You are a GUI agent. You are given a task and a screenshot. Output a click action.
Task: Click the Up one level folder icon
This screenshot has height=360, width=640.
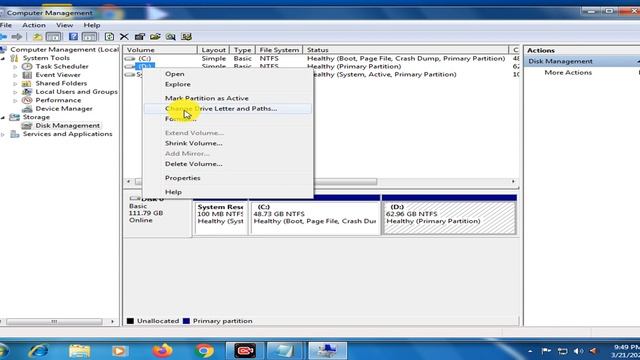coord(38,37)
